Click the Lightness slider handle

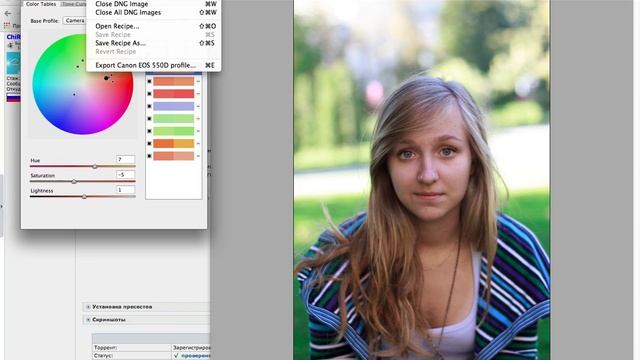coord(84,197)
